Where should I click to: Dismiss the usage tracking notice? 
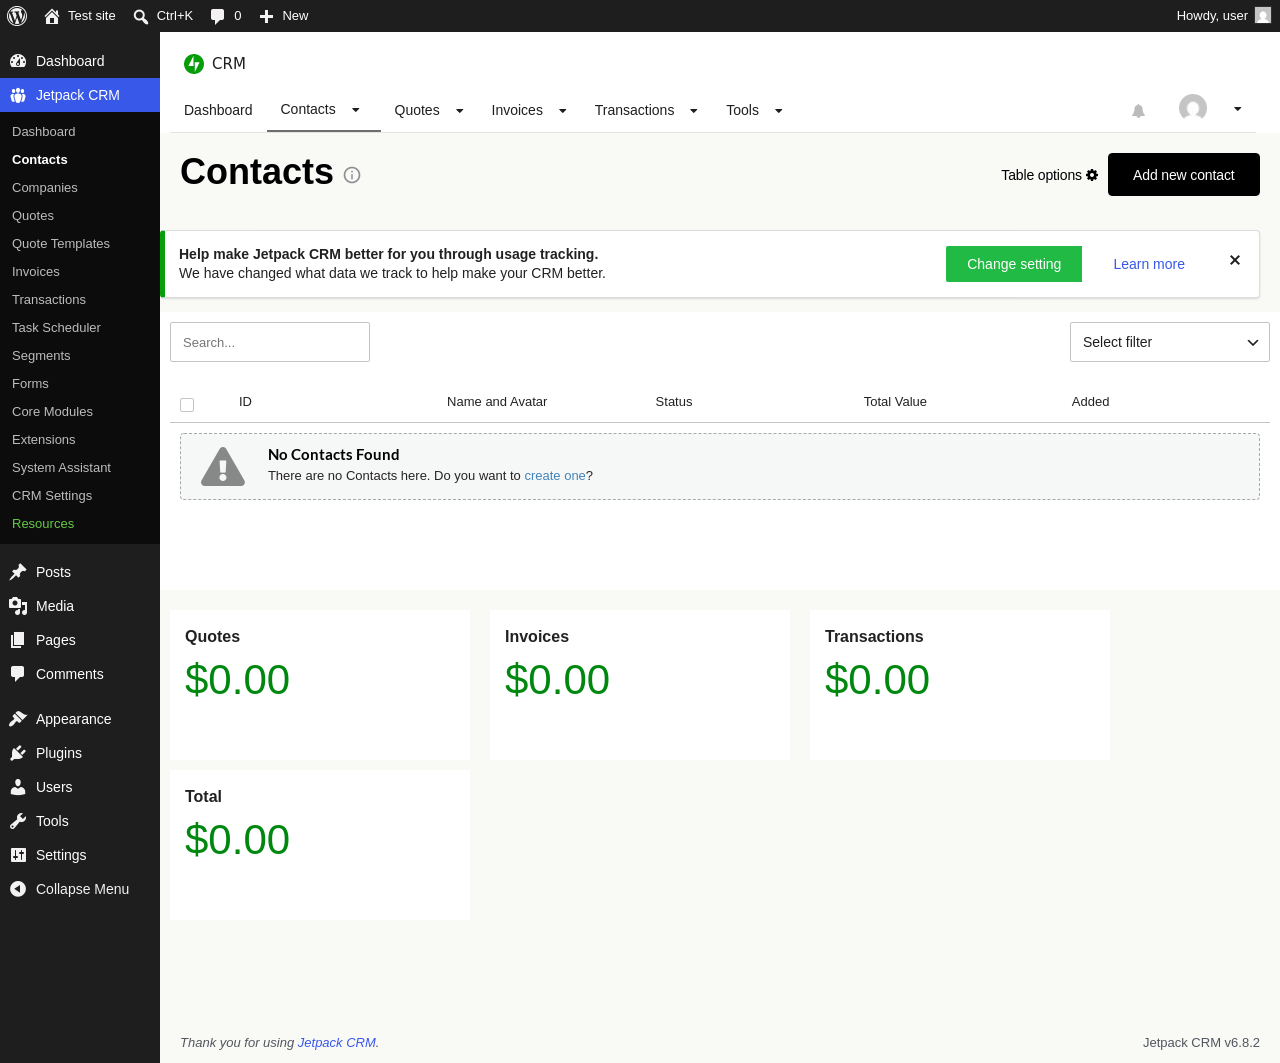click(1235, 260)
